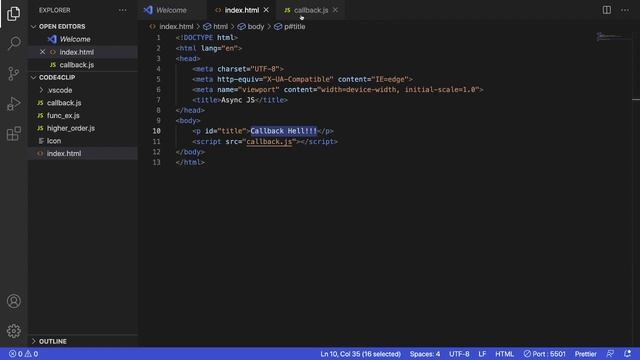The image size is (640, 360).
Task: Click the p#title breadcrumb segment
Action: coord(294,27)
